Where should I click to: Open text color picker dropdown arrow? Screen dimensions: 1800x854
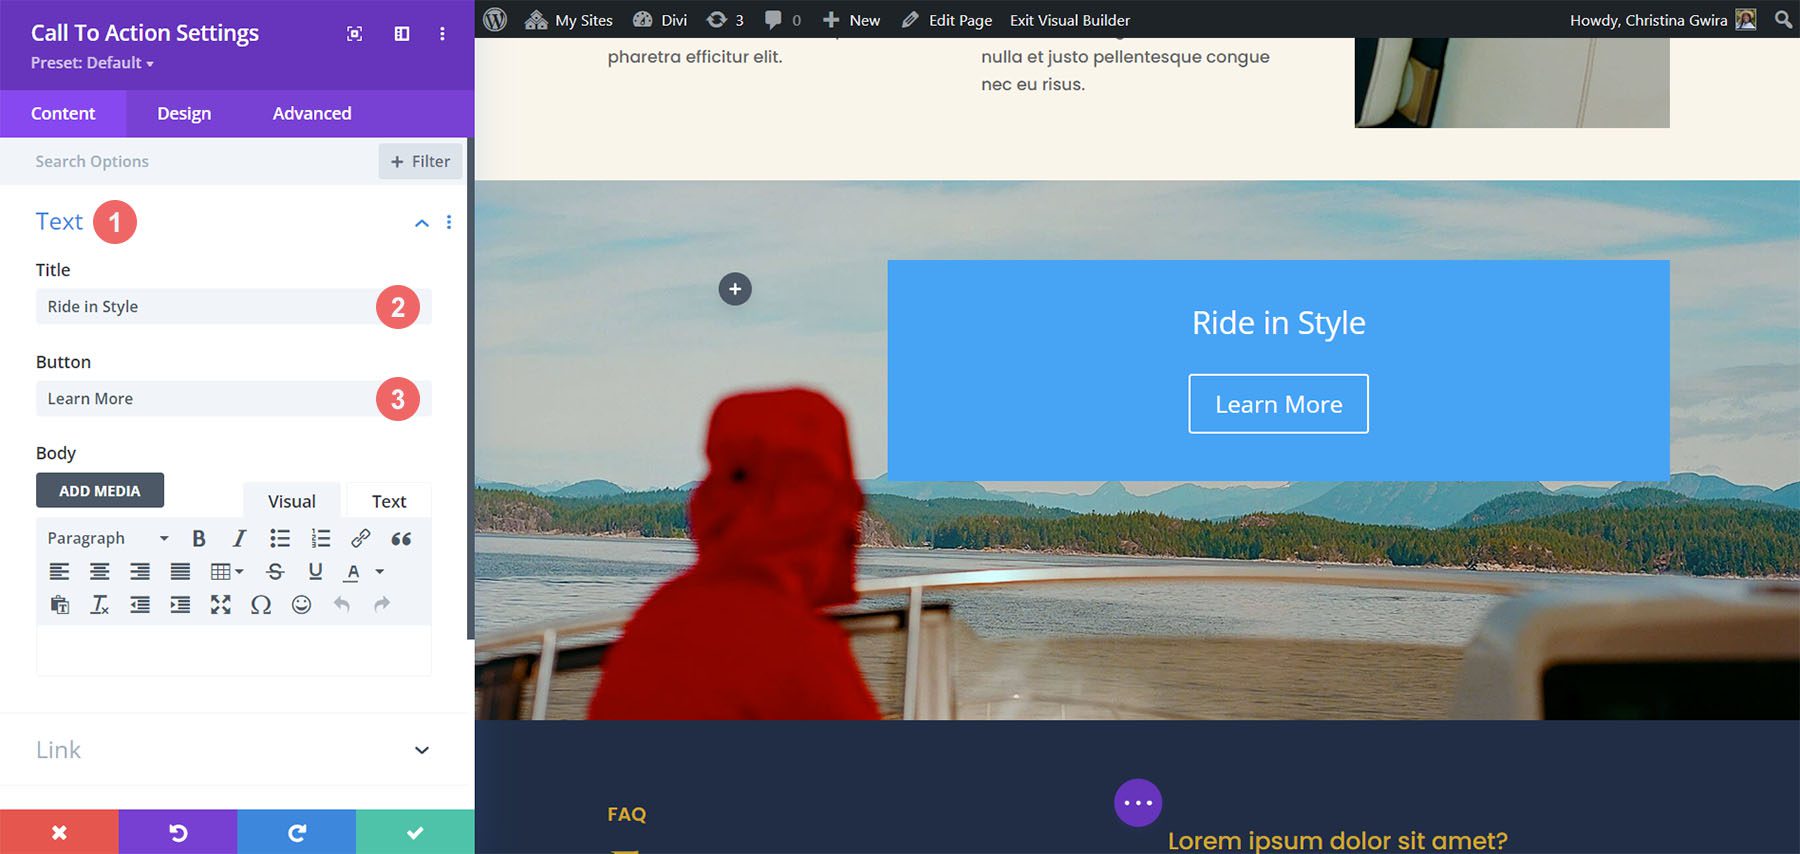coord(380,571)
